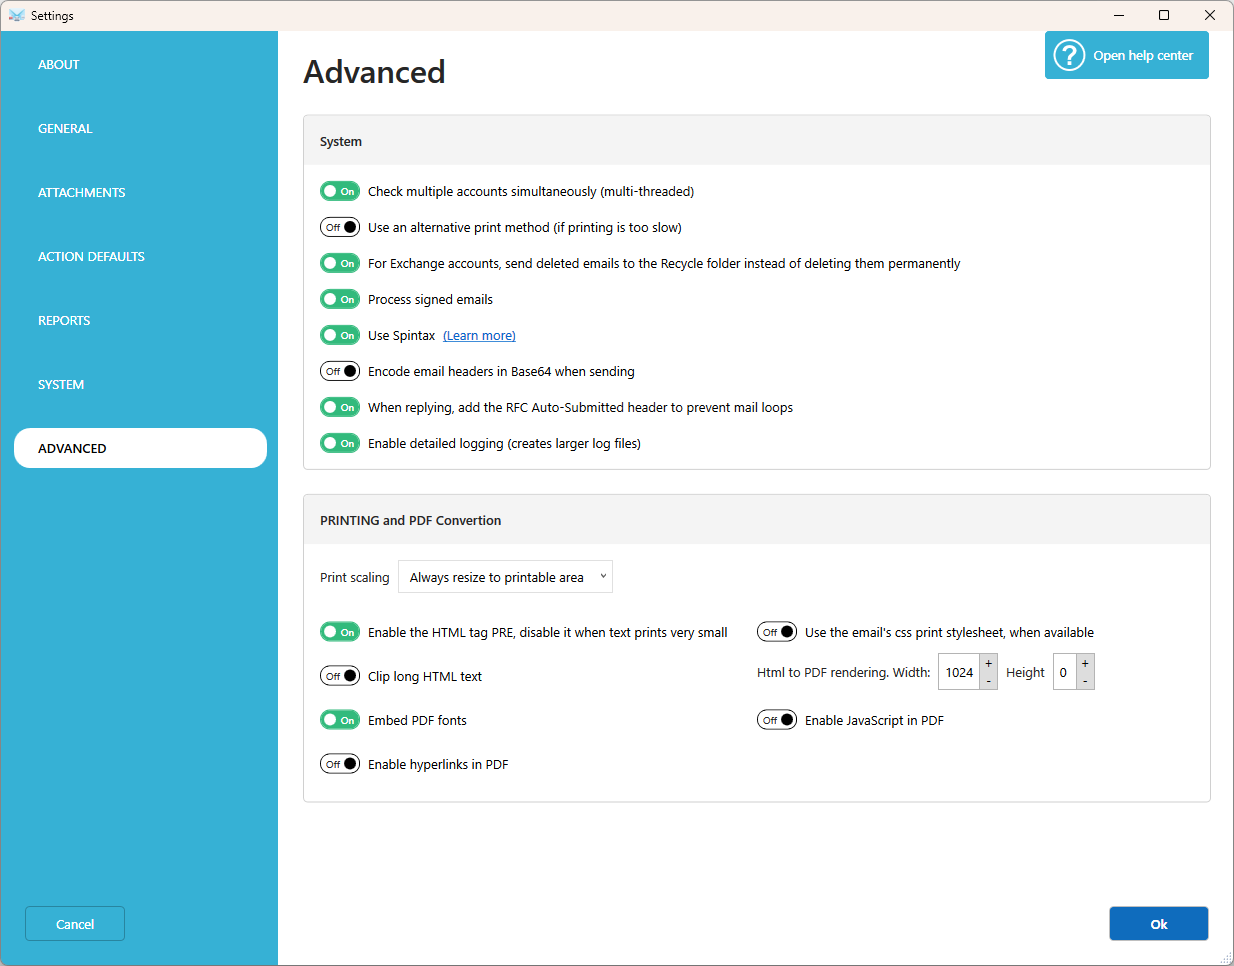Turn off Process signed emails

(x=340, y=299)
